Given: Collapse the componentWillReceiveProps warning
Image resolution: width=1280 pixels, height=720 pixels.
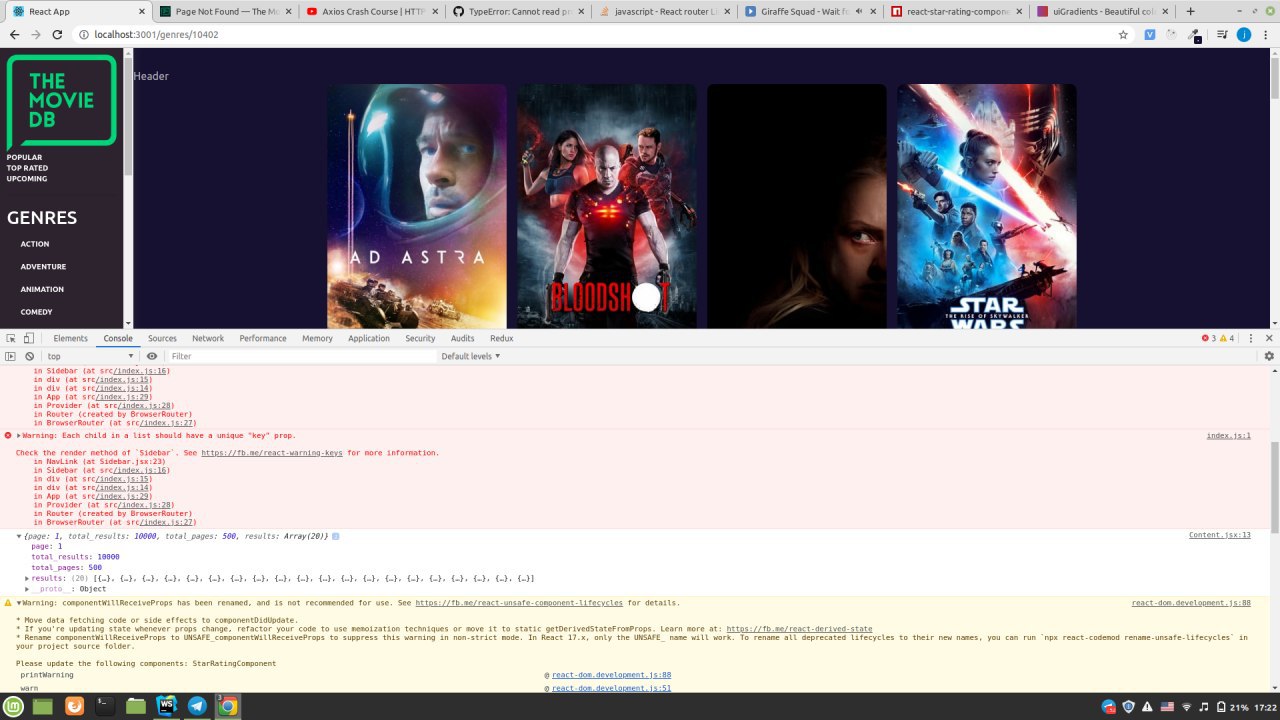Looking at the screenshot, I should (x=19, y=603).
